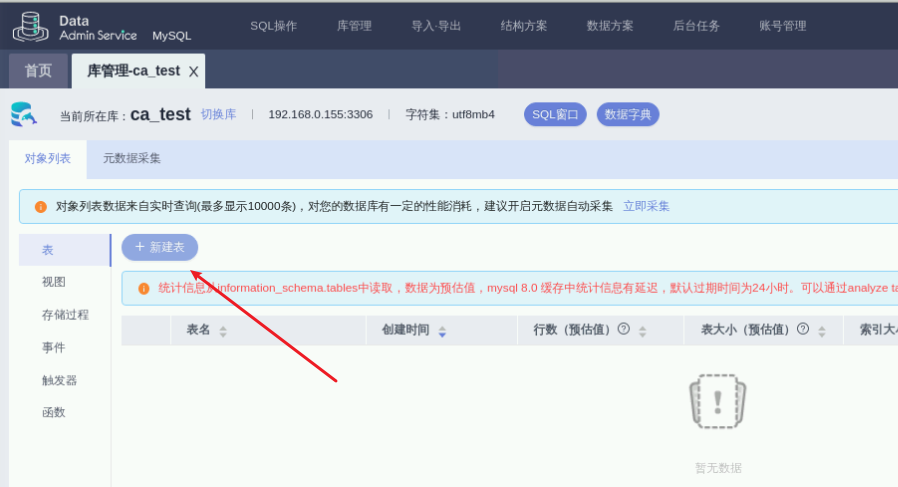Click the orange info icon in the 统计信息 warning
Viewport: 898px width, 487px height.
tap(144, 289)
